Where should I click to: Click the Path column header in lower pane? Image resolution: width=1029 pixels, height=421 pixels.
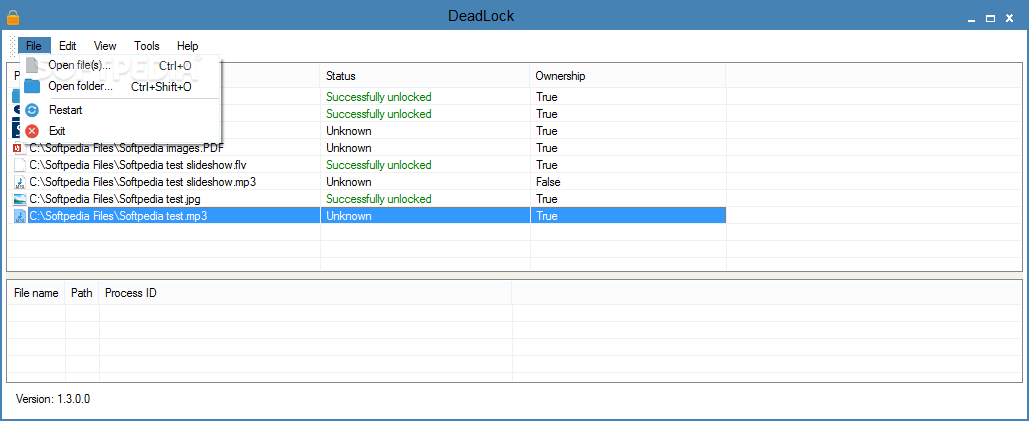(81, 293)
